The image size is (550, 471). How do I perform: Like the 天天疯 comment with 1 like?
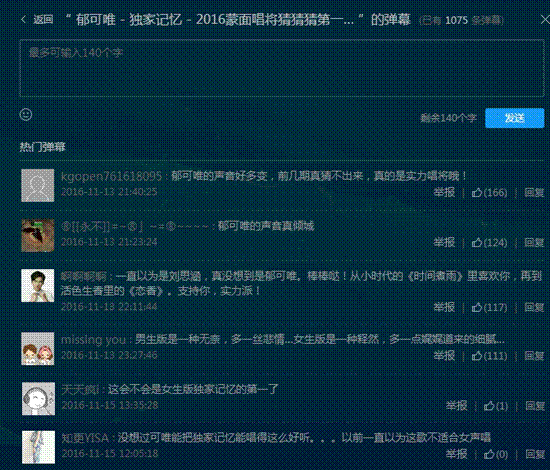496,406
